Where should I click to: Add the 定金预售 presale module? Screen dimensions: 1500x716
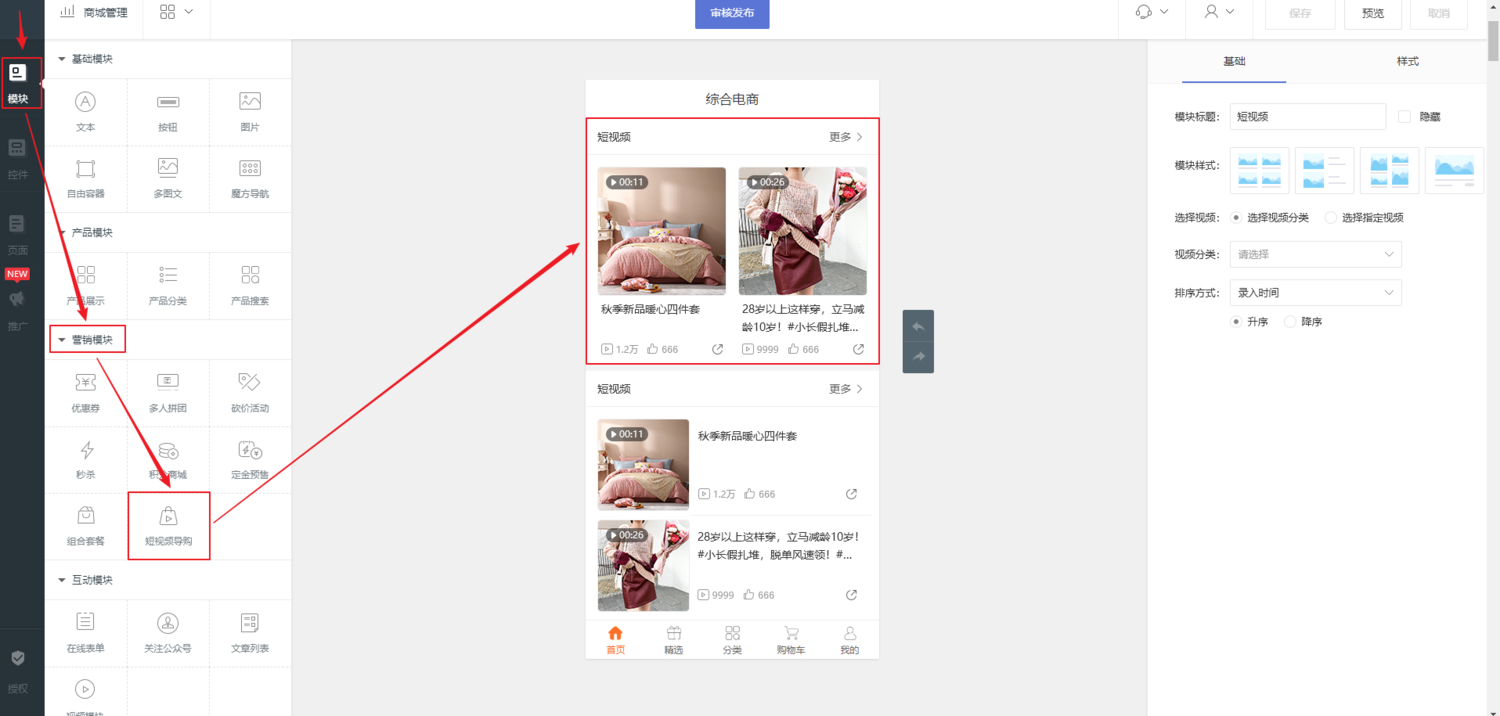click(x=250, y=460)
